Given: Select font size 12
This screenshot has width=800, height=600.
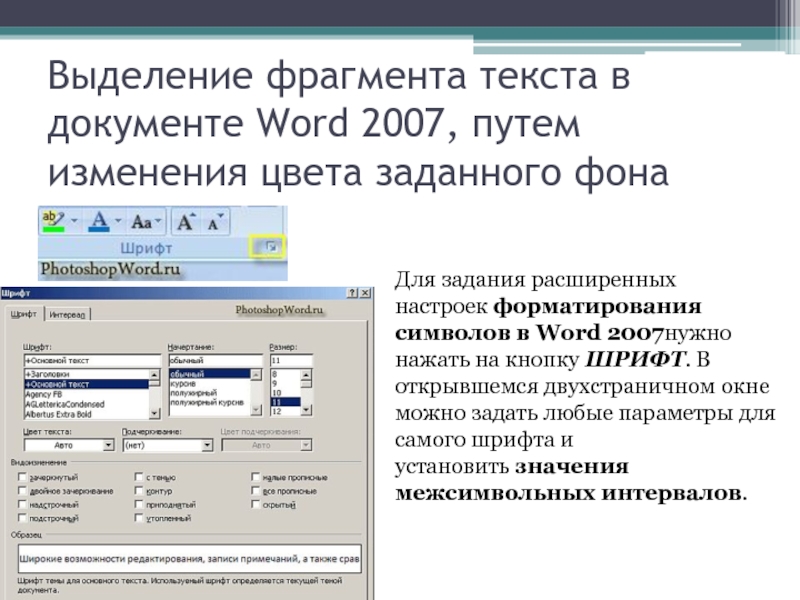Looking at the screenshot, I should click(285, 411).
